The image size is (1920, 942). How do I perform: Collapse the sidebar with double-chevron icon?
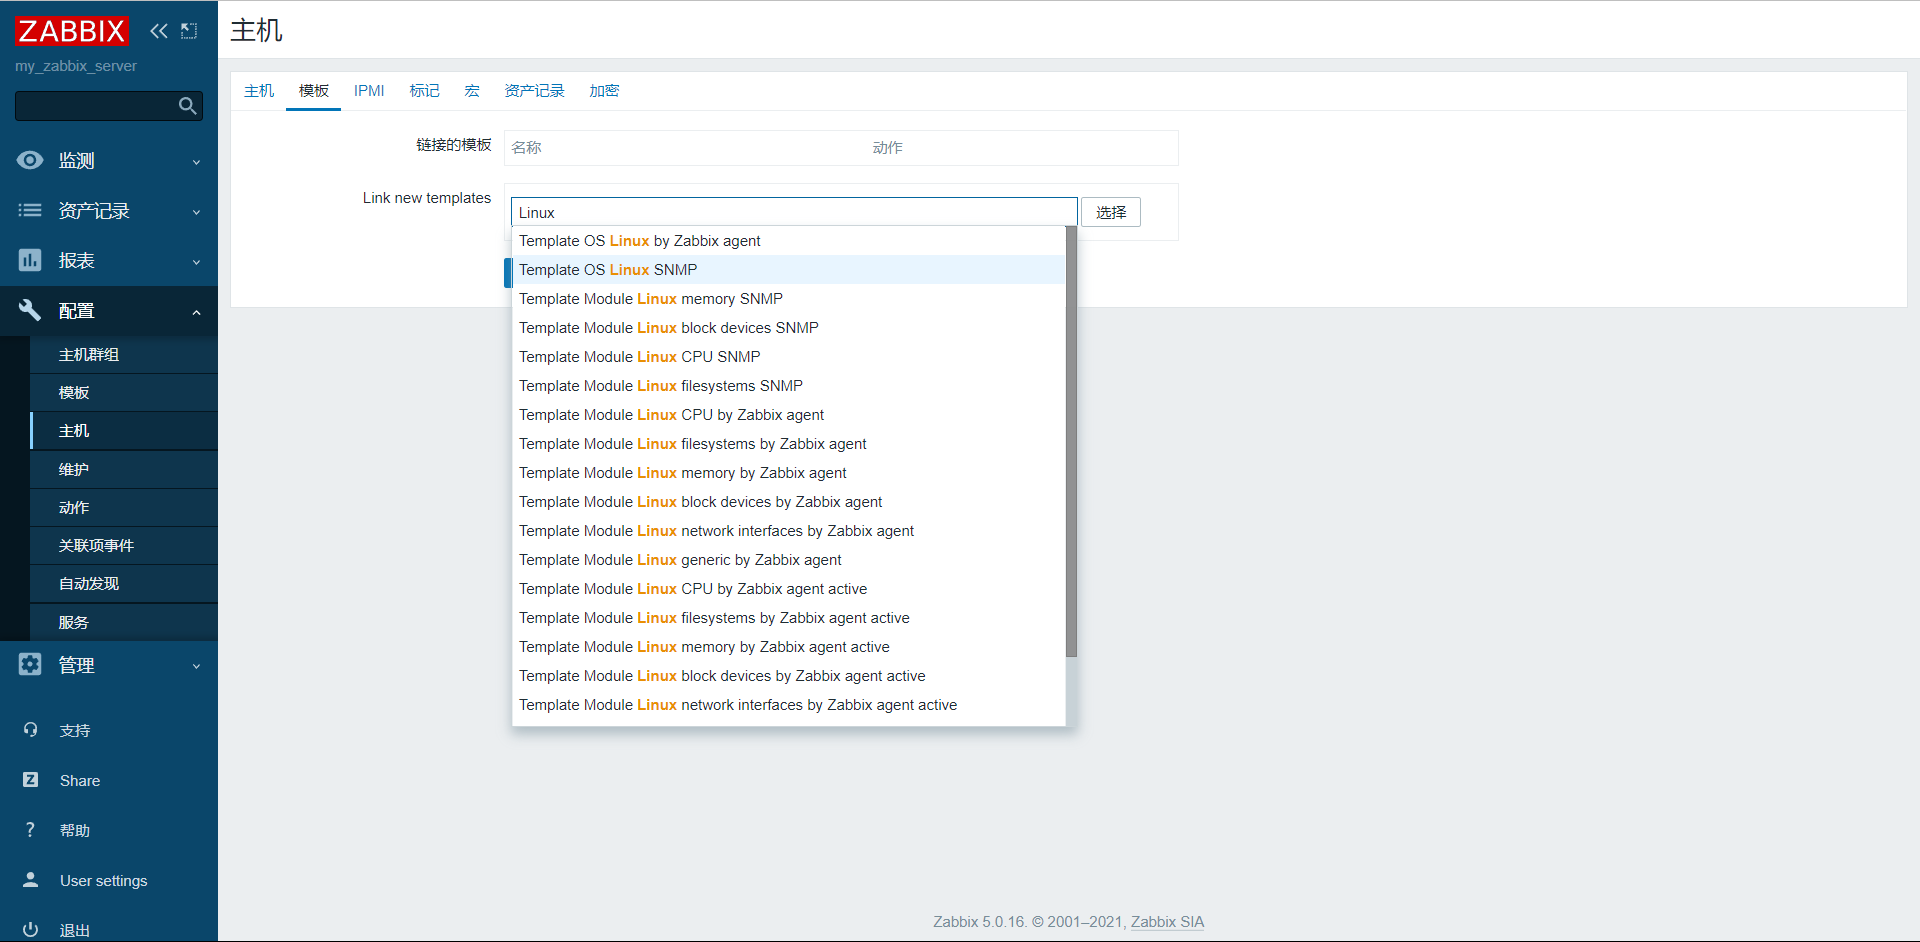(x=159, y=31)
